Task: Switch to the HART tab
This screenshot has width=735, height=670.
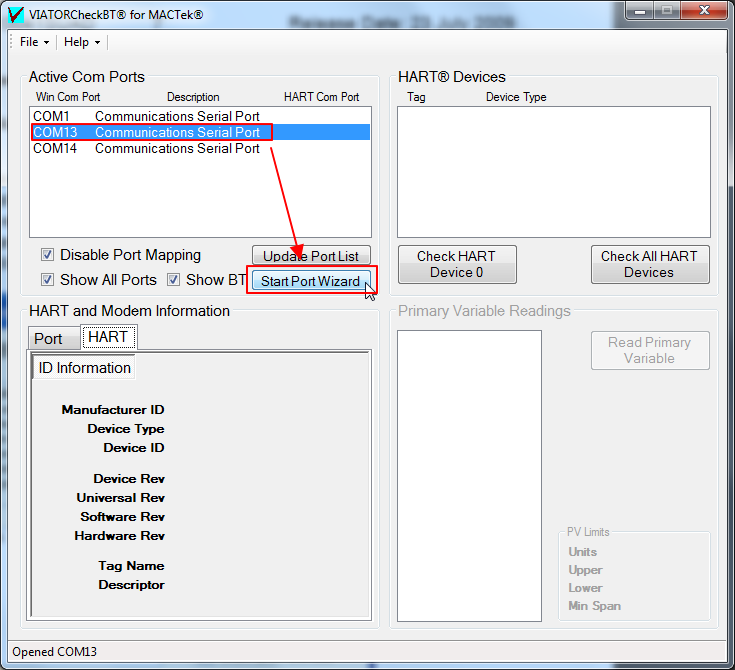Action: [x=109, y=337]
